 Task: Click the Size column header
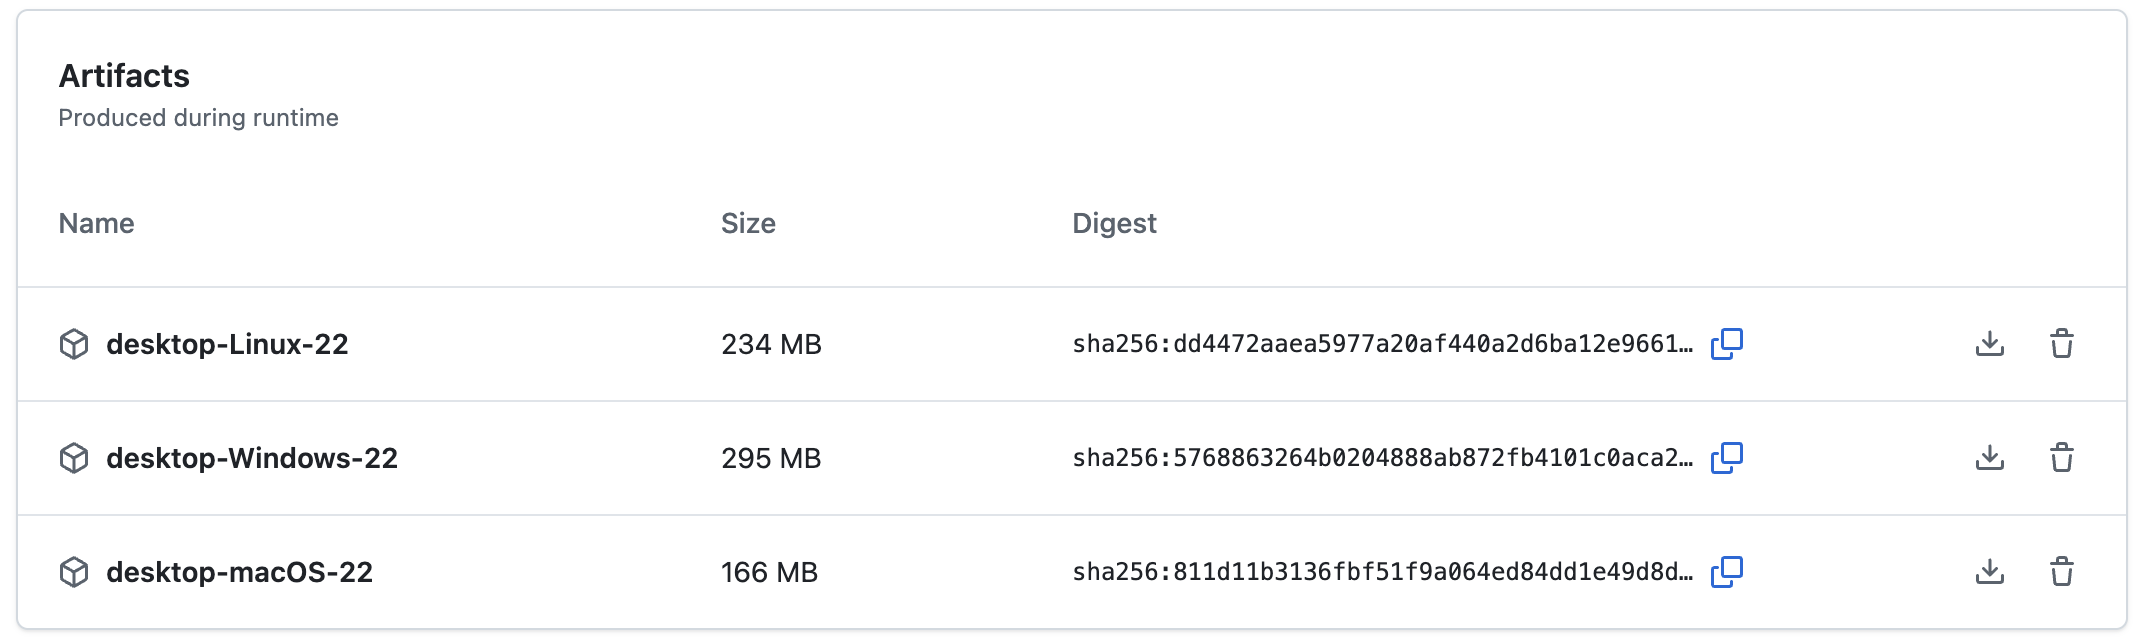(x=748, y=223)
